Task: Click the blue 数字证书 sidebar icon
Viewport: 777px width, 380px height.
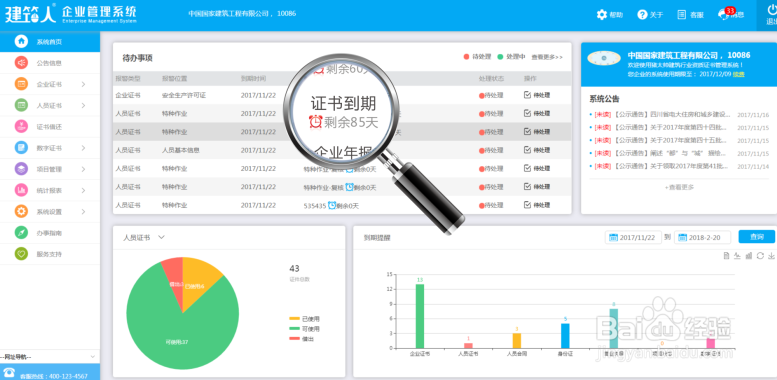Action: point(21,148)
